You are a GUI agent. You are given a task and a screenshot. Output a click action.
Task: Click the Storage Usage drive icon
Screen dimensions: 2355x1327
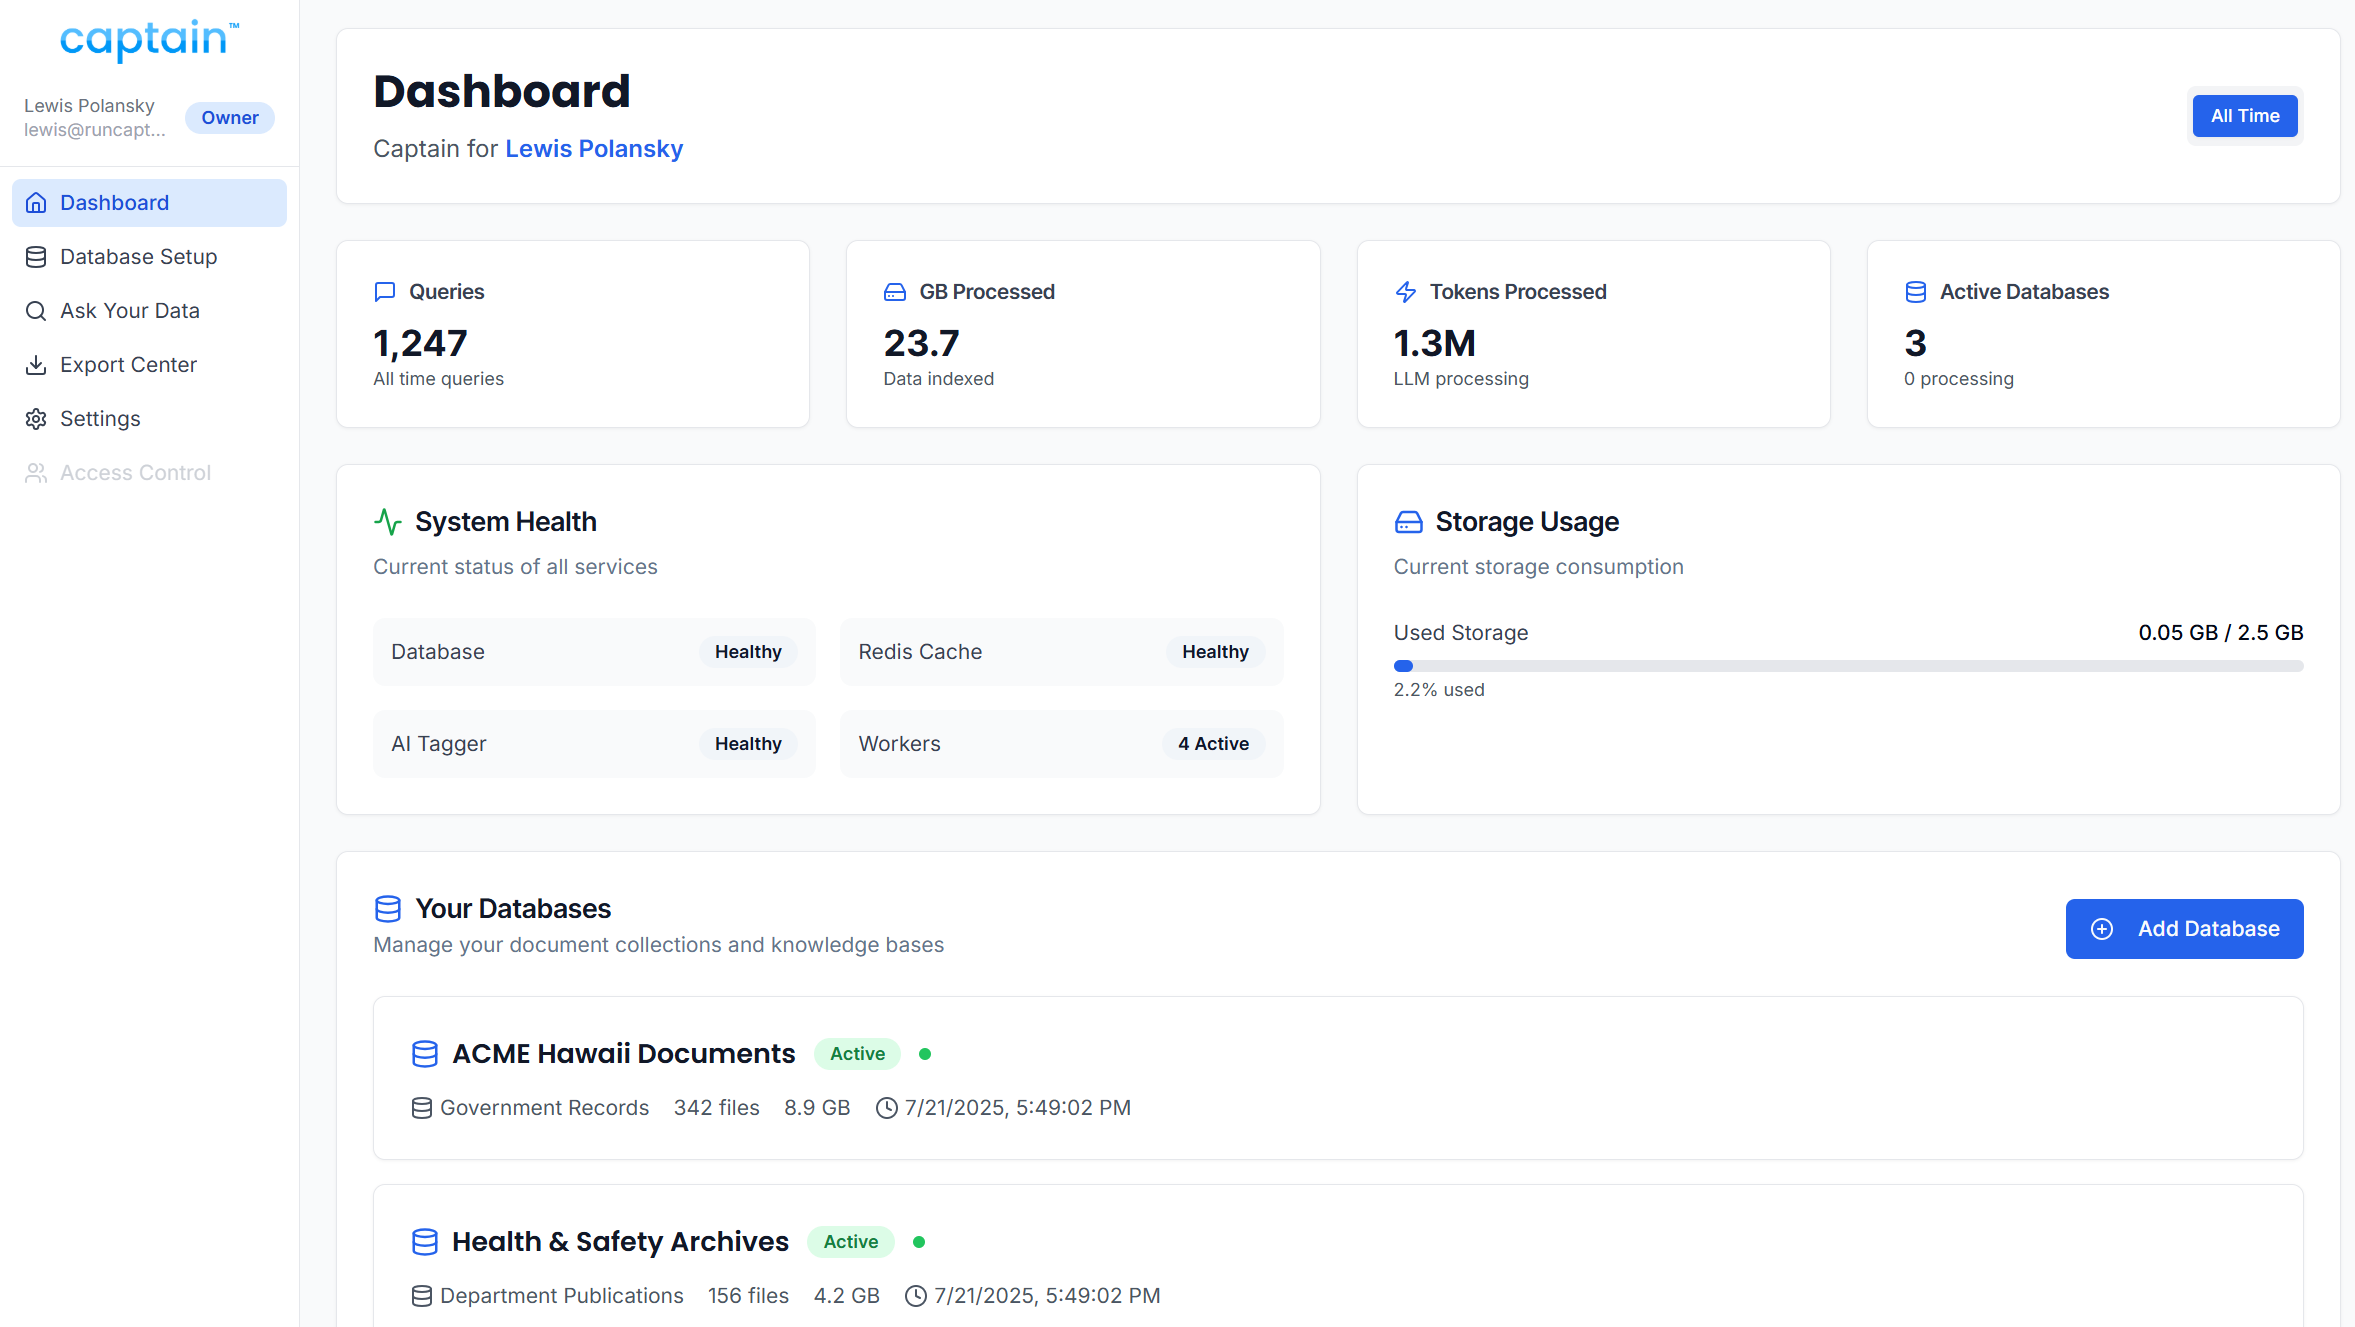tap(1408, 522)
